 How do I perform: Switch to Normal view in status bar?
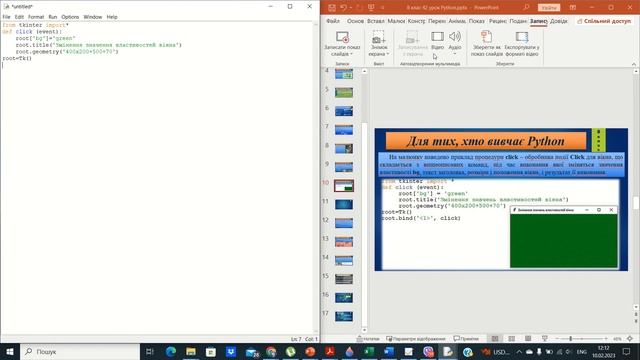(x=495, y=339)
